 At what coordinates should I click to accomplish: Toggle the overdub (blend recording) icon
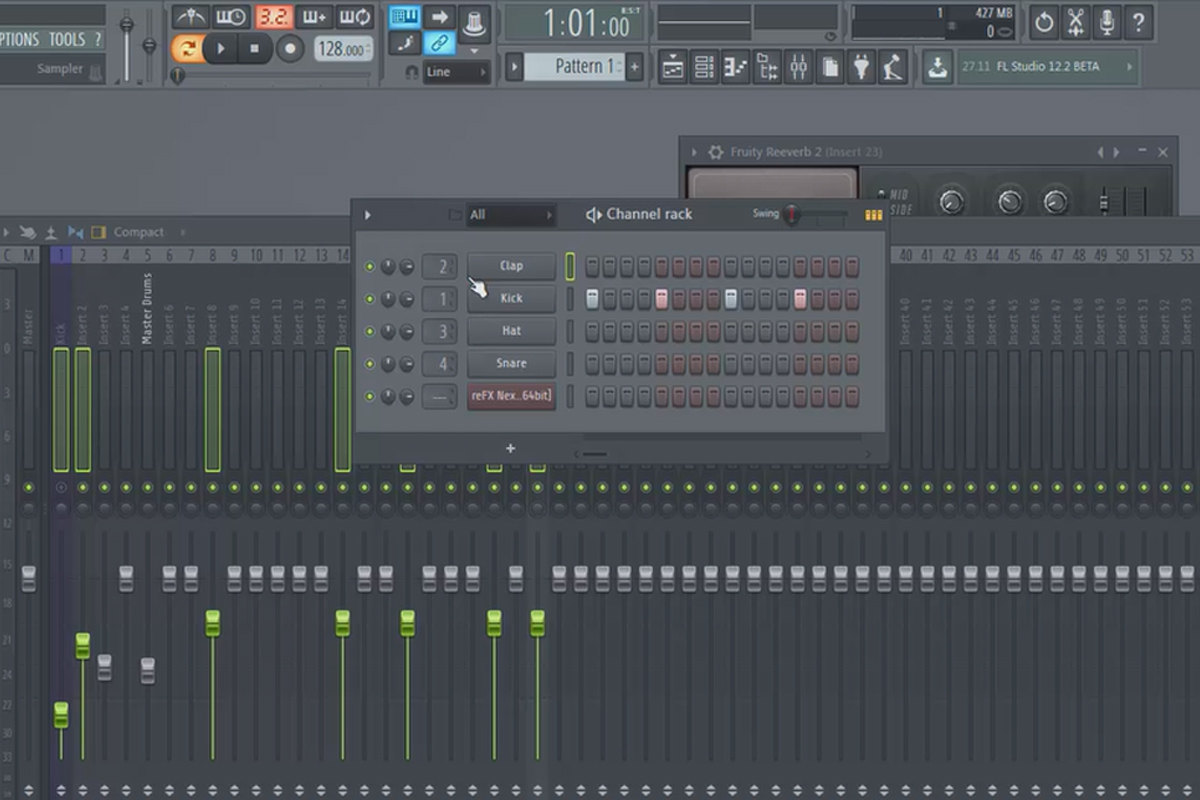point(314,17)
